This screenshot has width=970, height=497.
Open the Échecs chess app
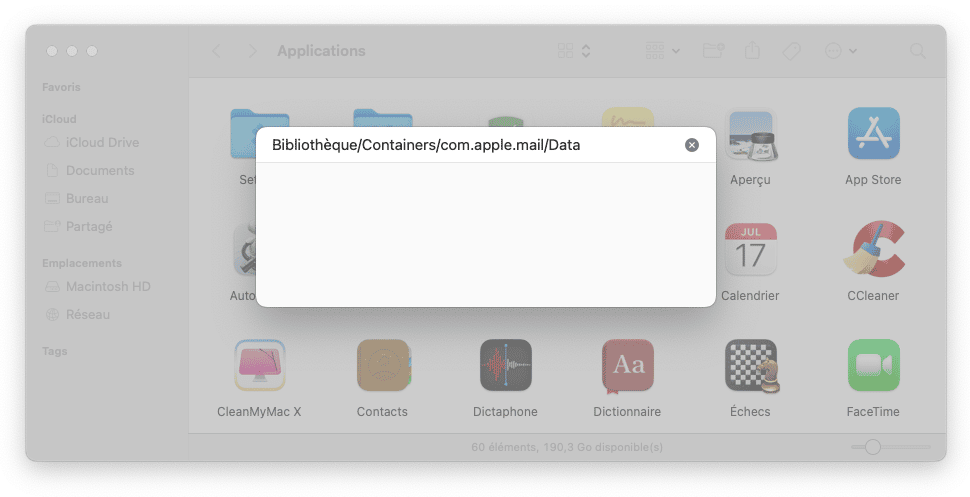coord(751,365)
